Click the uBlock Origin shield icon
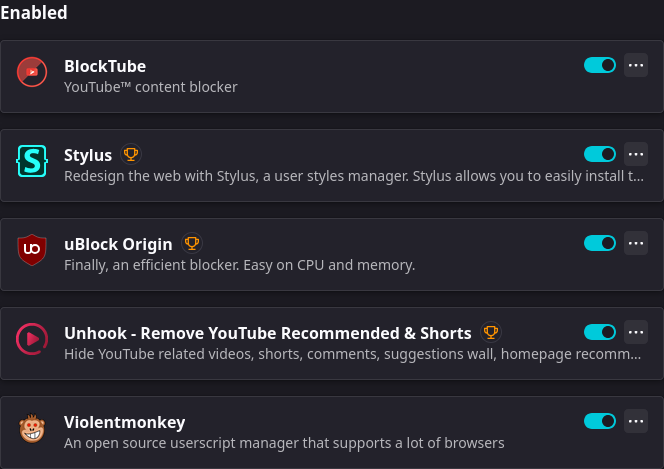The height and width of the screenshot is (469, 664). (x=32, y=250)
